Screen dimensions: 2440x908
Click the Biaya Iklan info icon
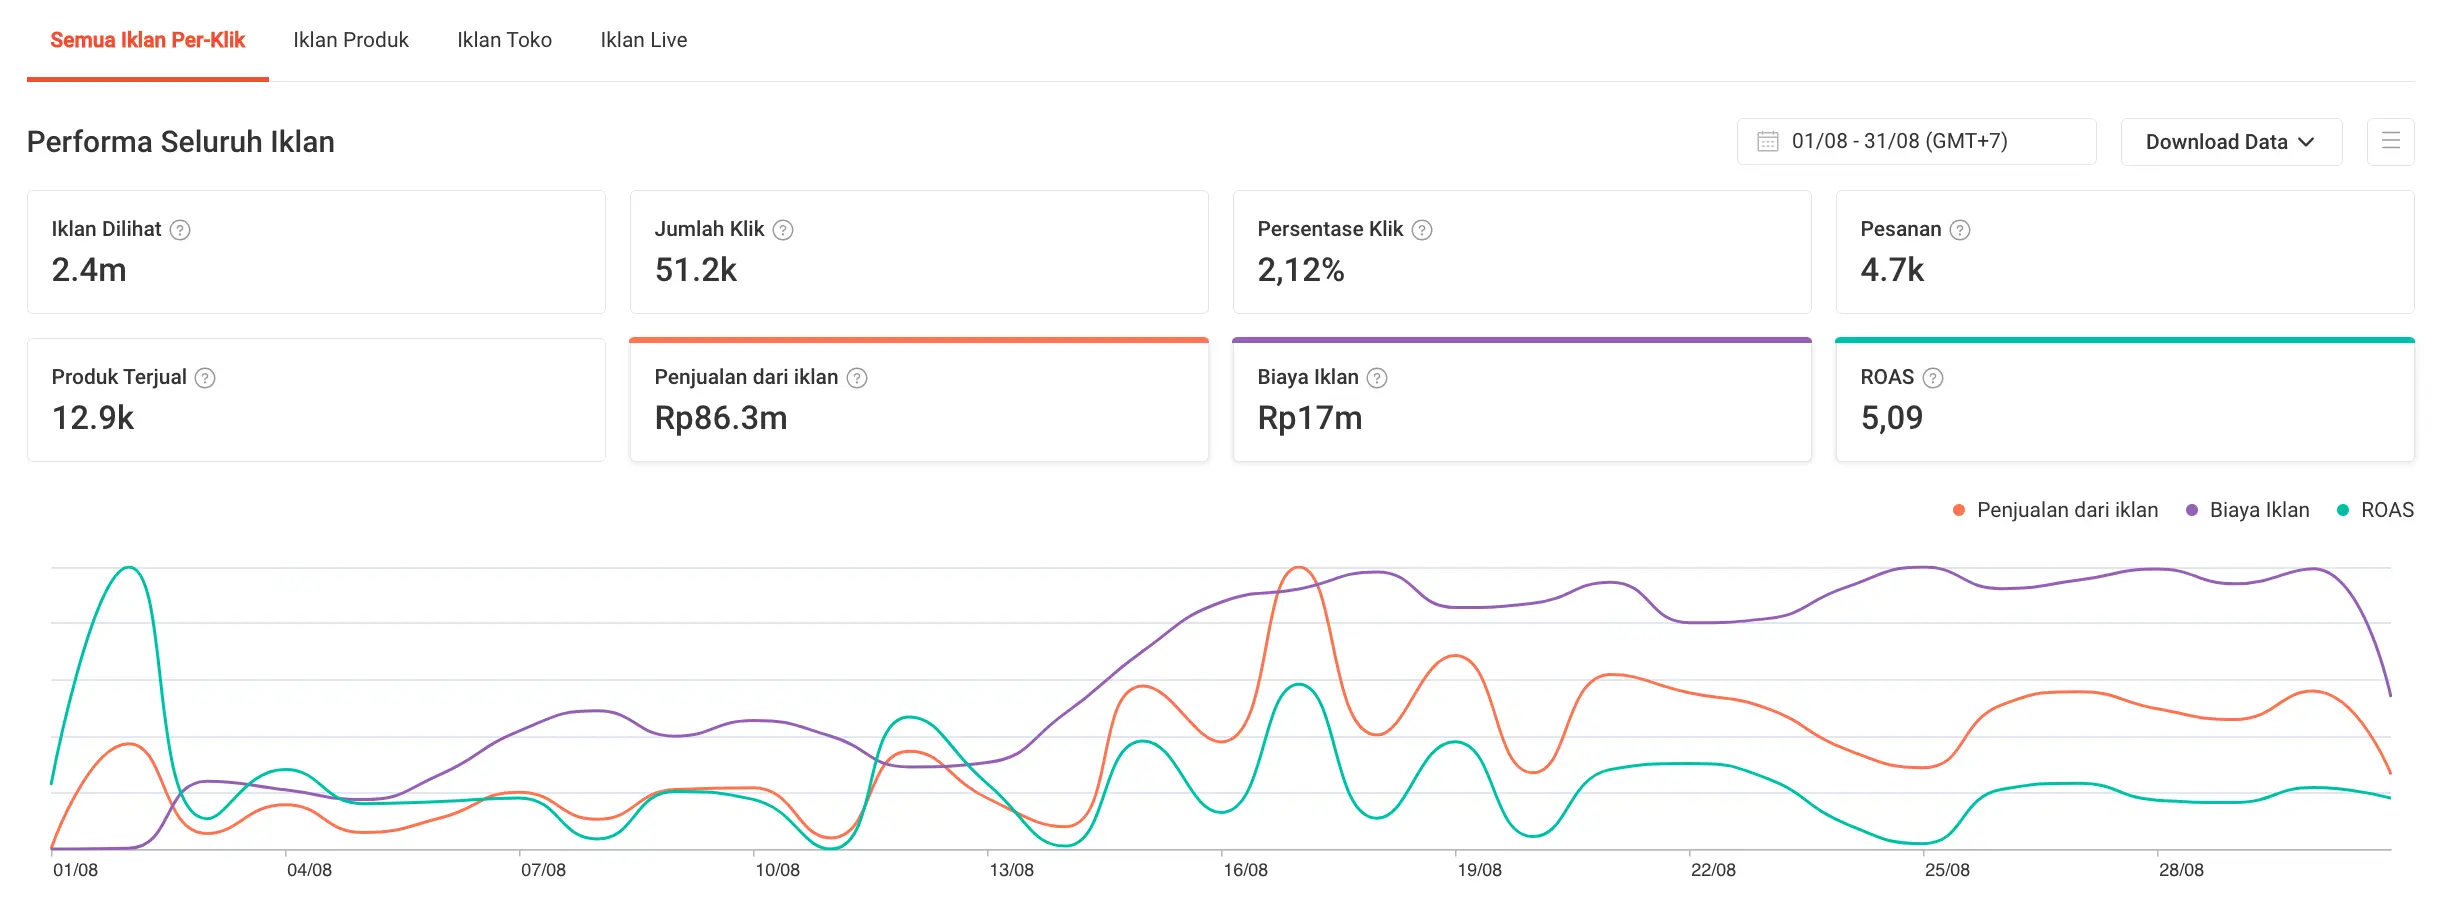point(1377,378)
